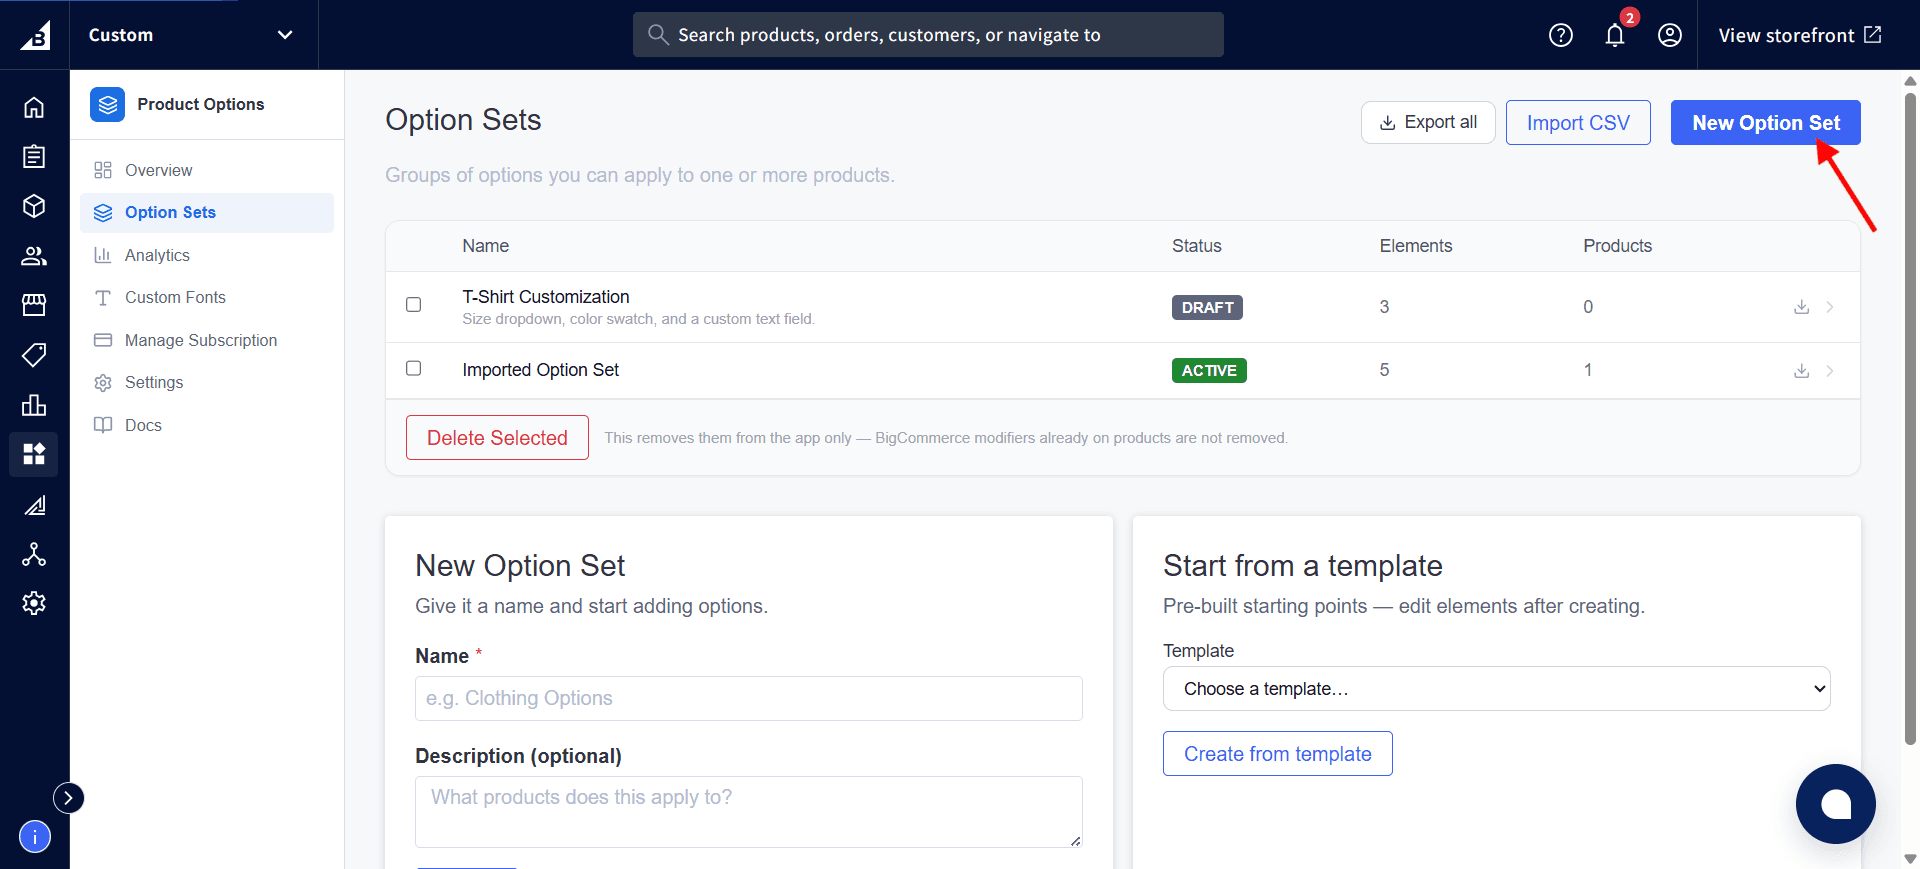Click the search magnifier icon
Screen dimensions: 1920x869
[x=658, y=35]
